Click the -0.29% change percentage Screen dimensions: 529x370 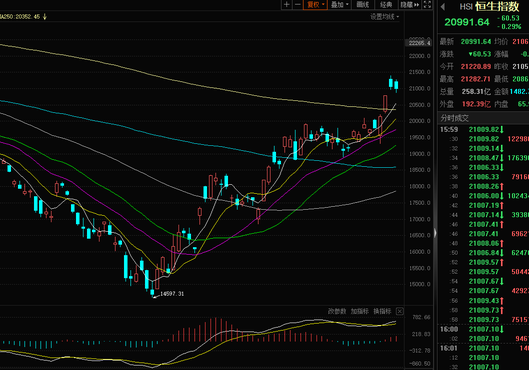coord(509,26)
